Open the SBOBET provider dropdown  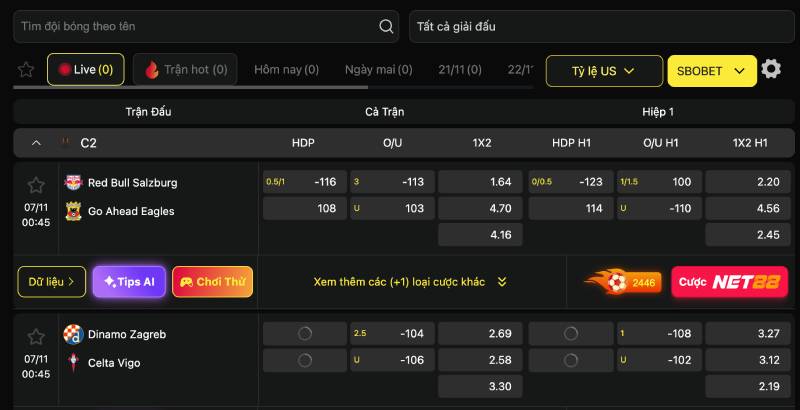[x=711, y=71]
